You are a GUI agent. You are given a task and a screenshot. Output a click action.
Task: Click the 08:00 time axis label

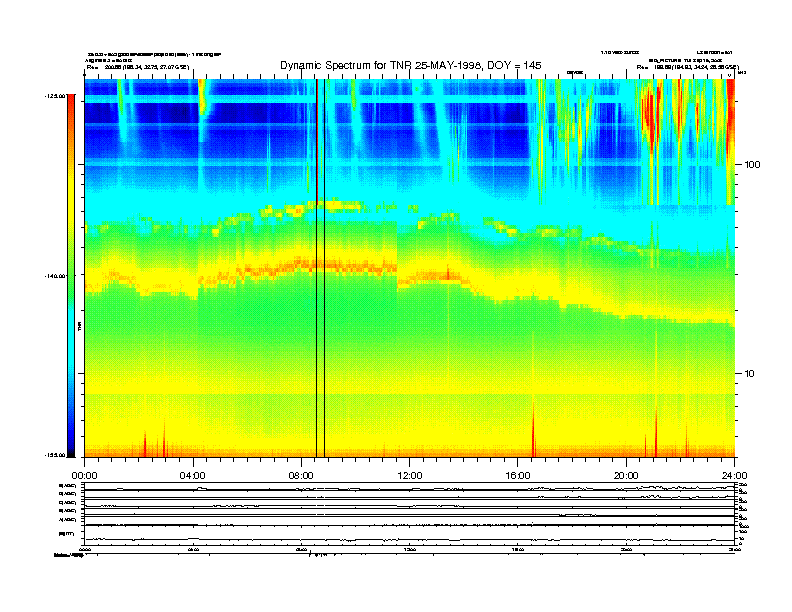(x=302, y=476)
